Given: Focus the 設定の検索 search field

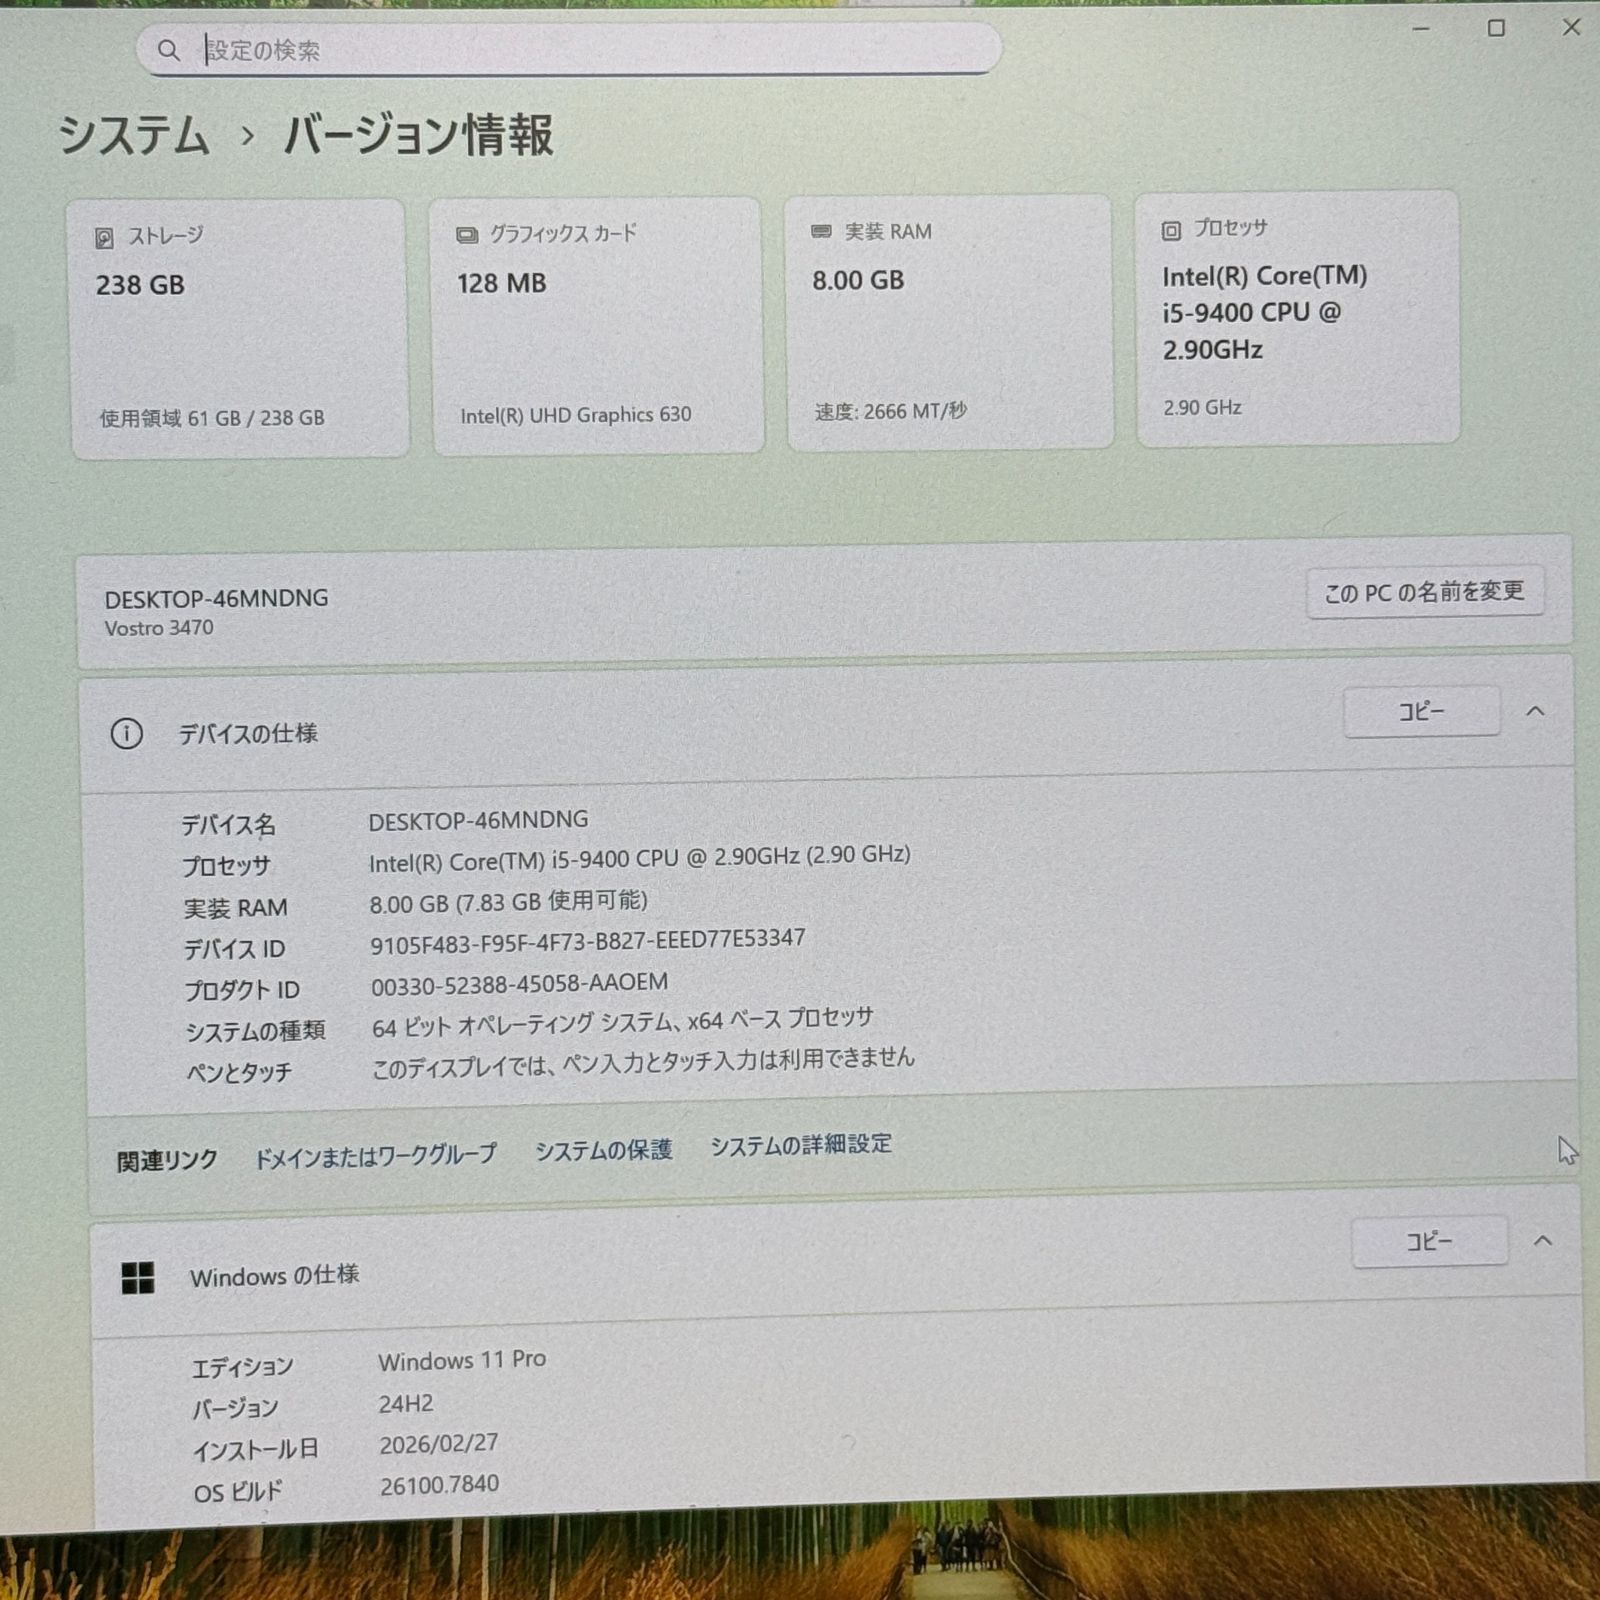Looking at the screenshot, I should tap(569, 49).
